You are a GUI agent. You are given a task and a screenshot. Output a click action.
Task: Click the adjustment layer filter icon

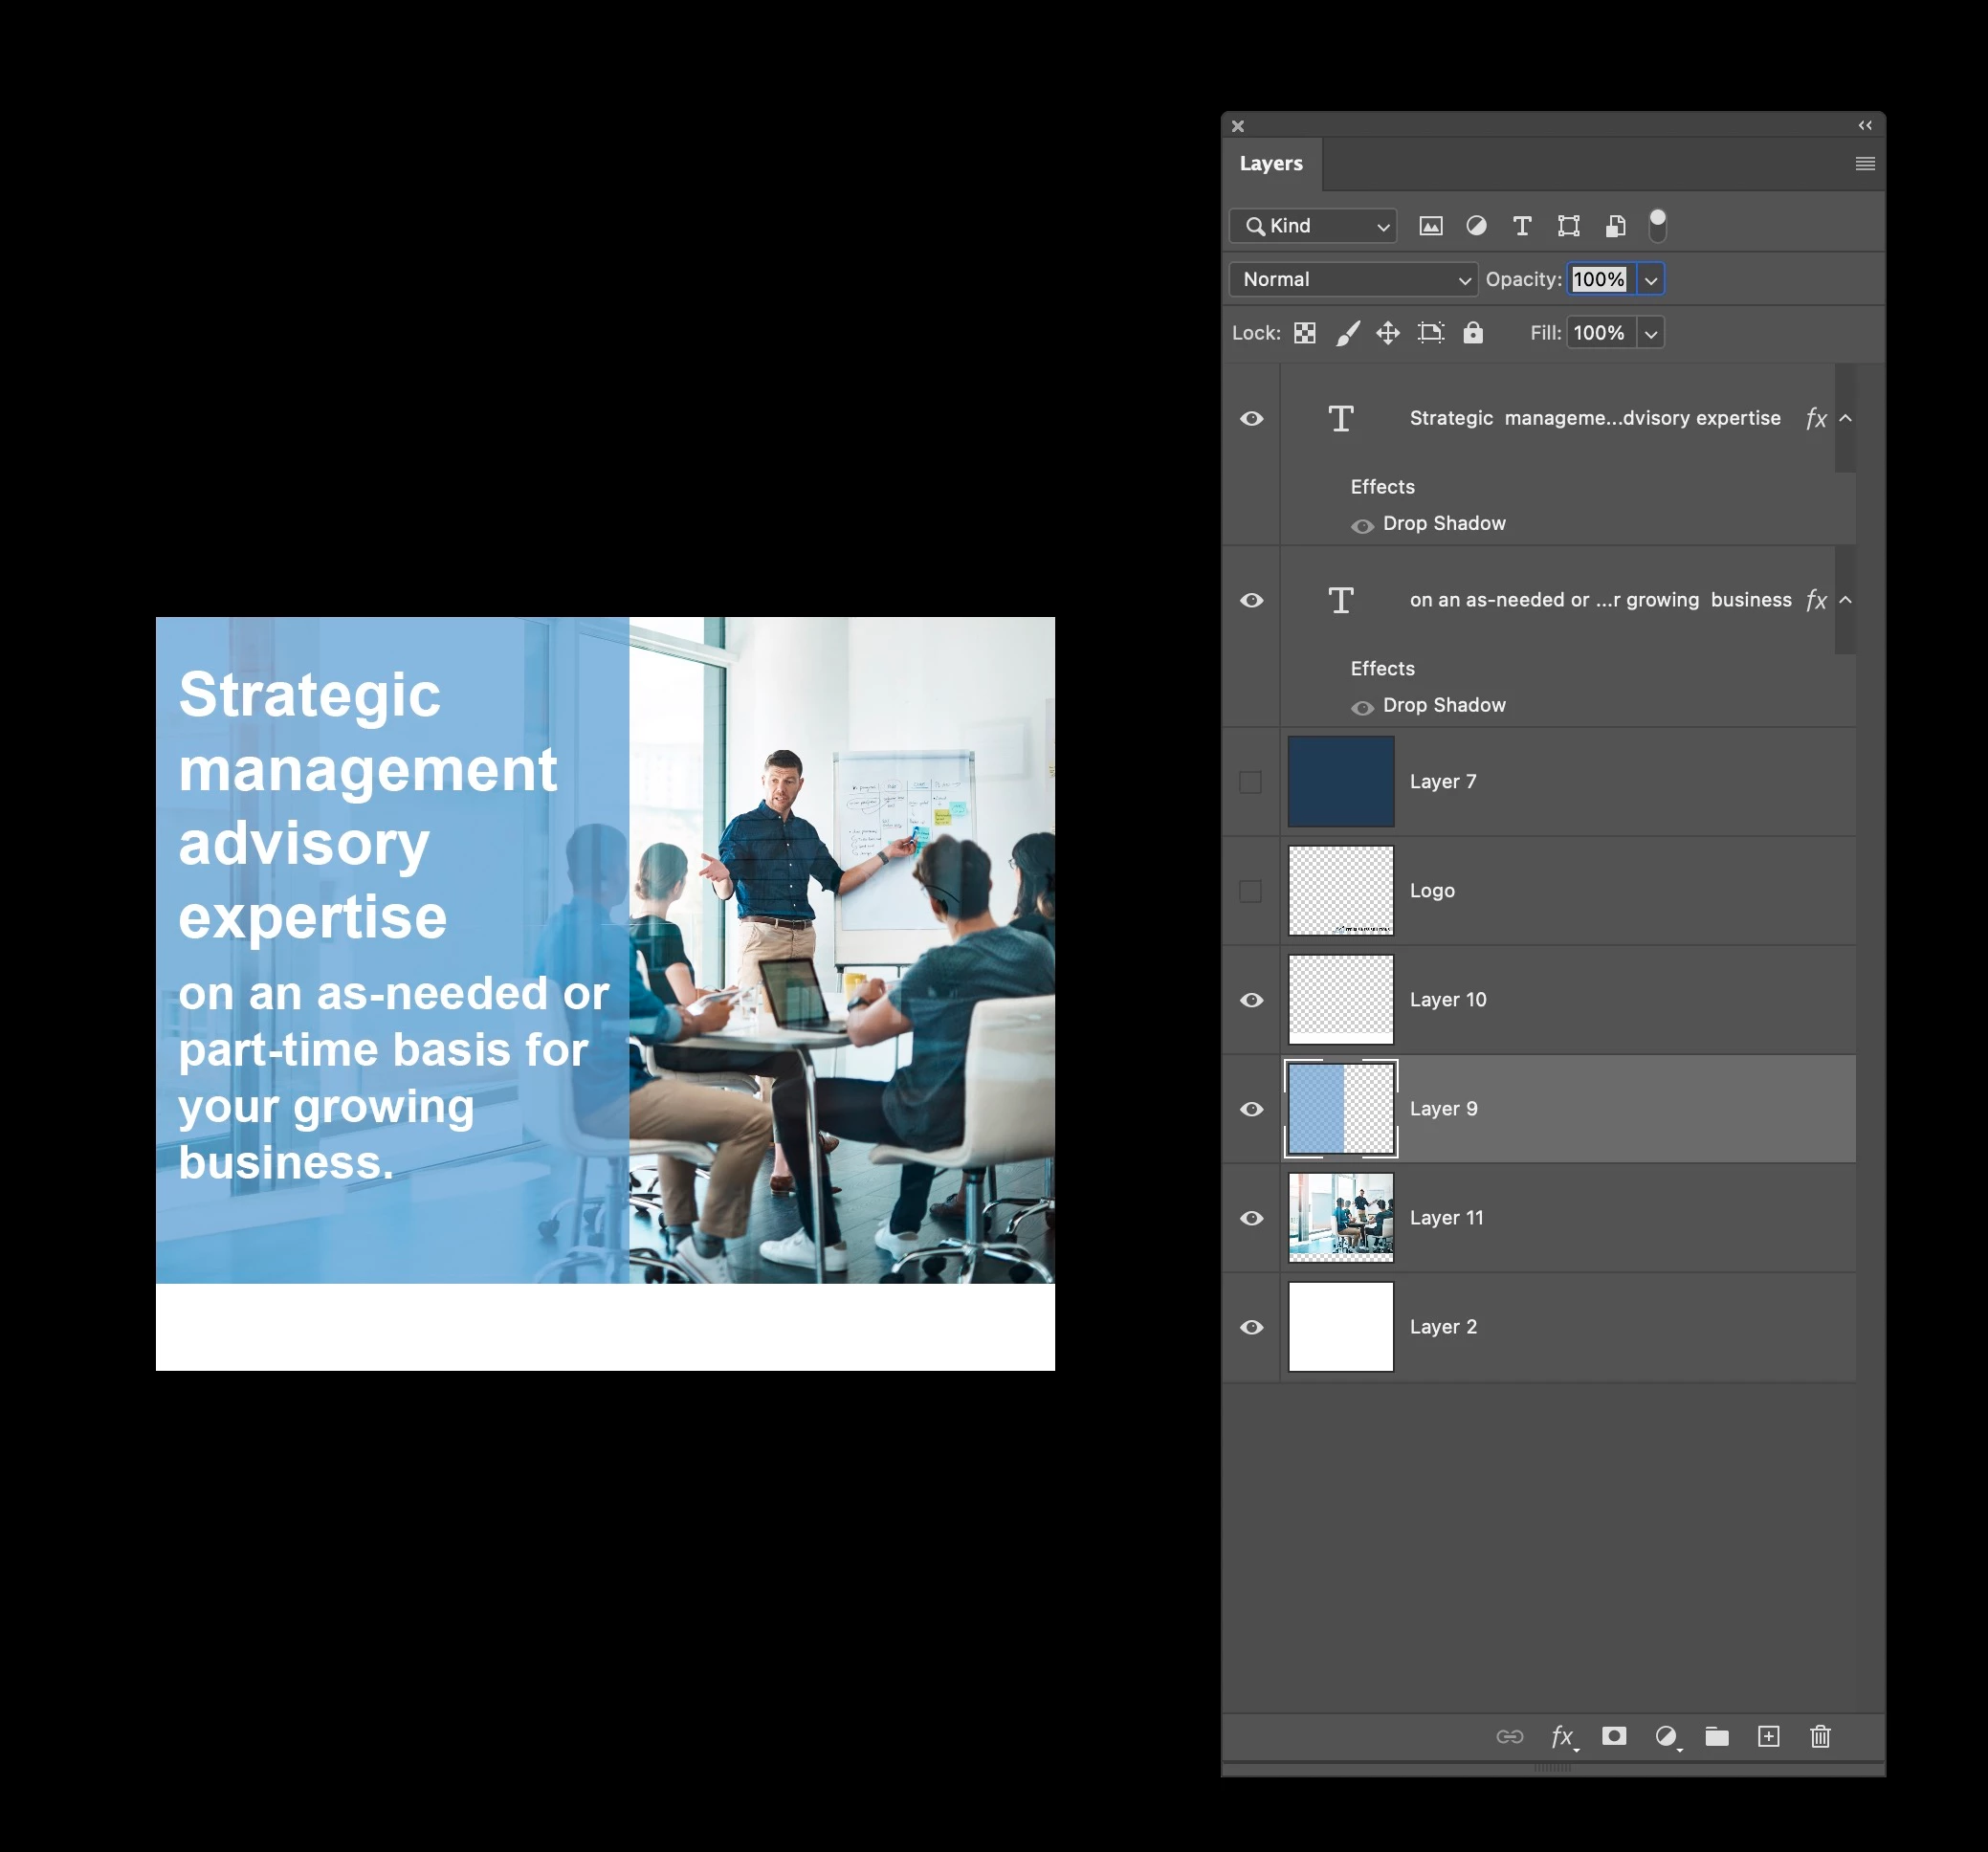1476,226
